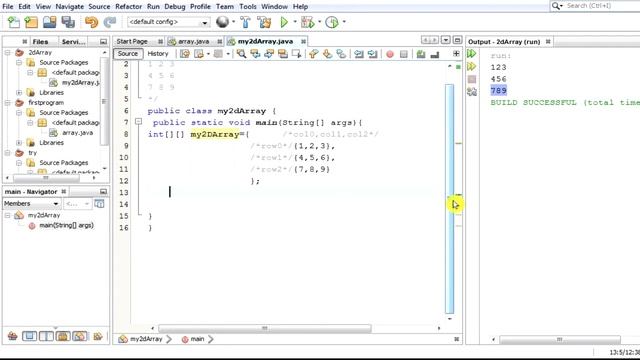Click the Find Selection magnifier icon in editor toolbar
Screen dimensions: 640x360
(241, 54)
